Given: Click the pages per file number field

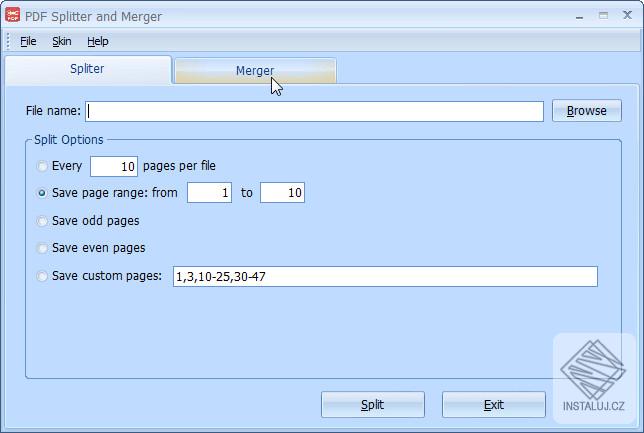Looking at the screenshot, I should pos(114,166).
